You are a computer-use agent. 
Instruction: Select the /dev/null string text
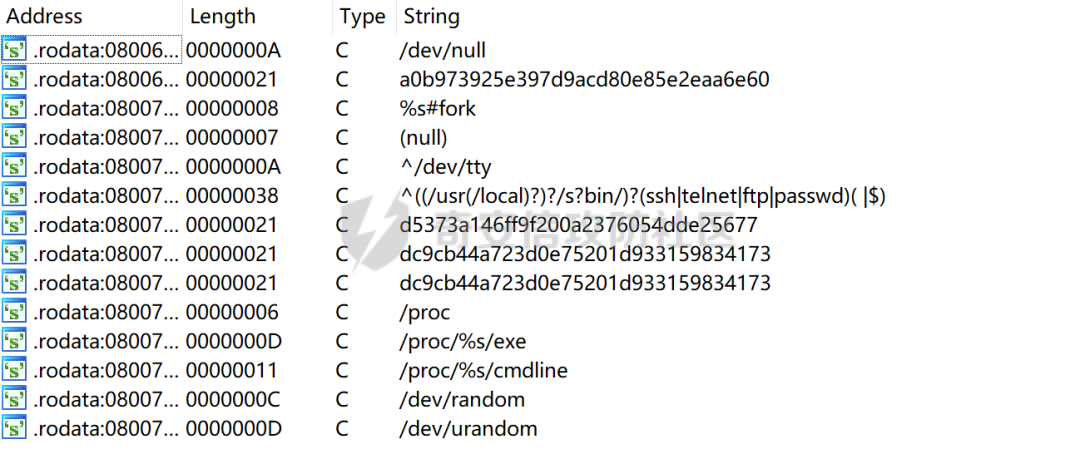click(443, 50)
